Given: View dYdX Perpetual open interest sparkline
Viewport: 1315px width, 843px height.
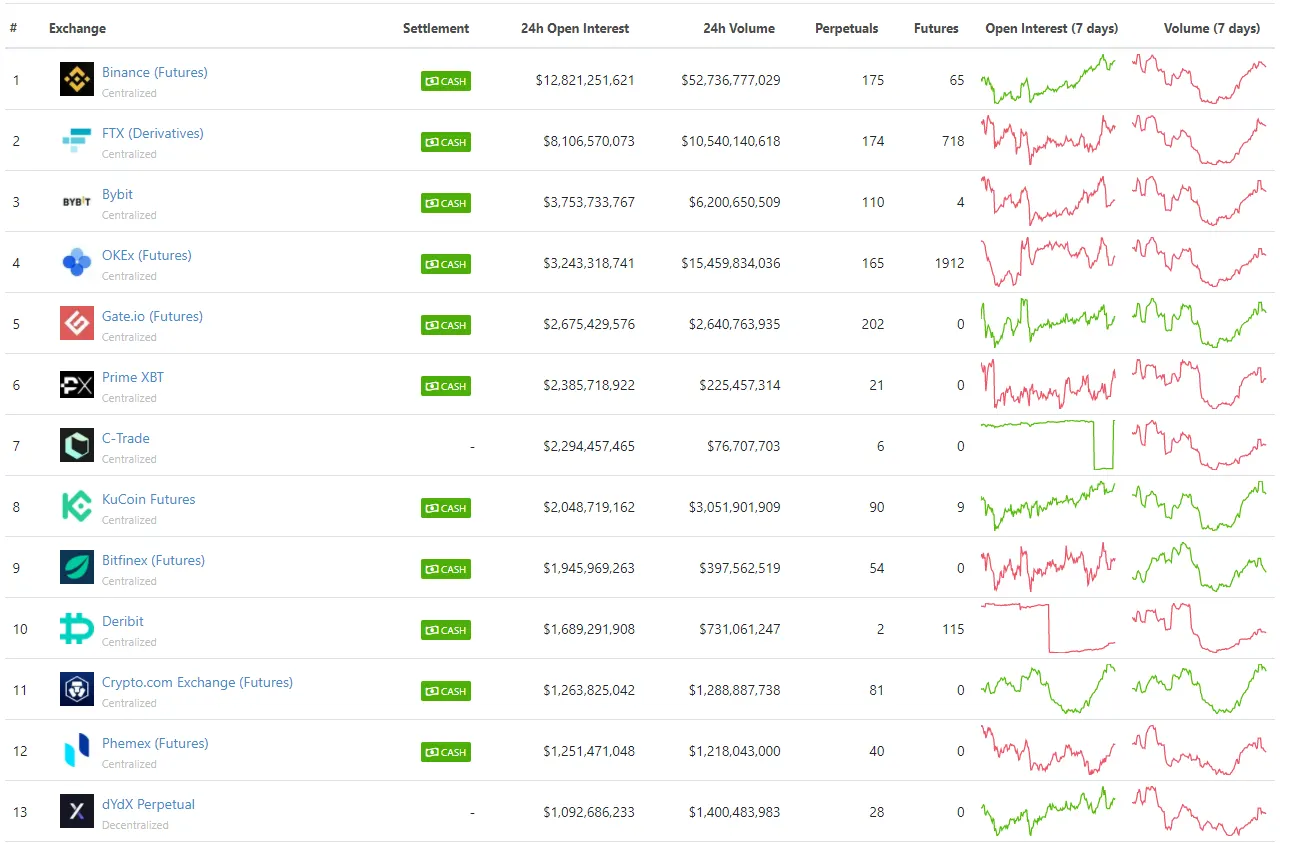Looking at the screenshot, I should [1048, 811].
